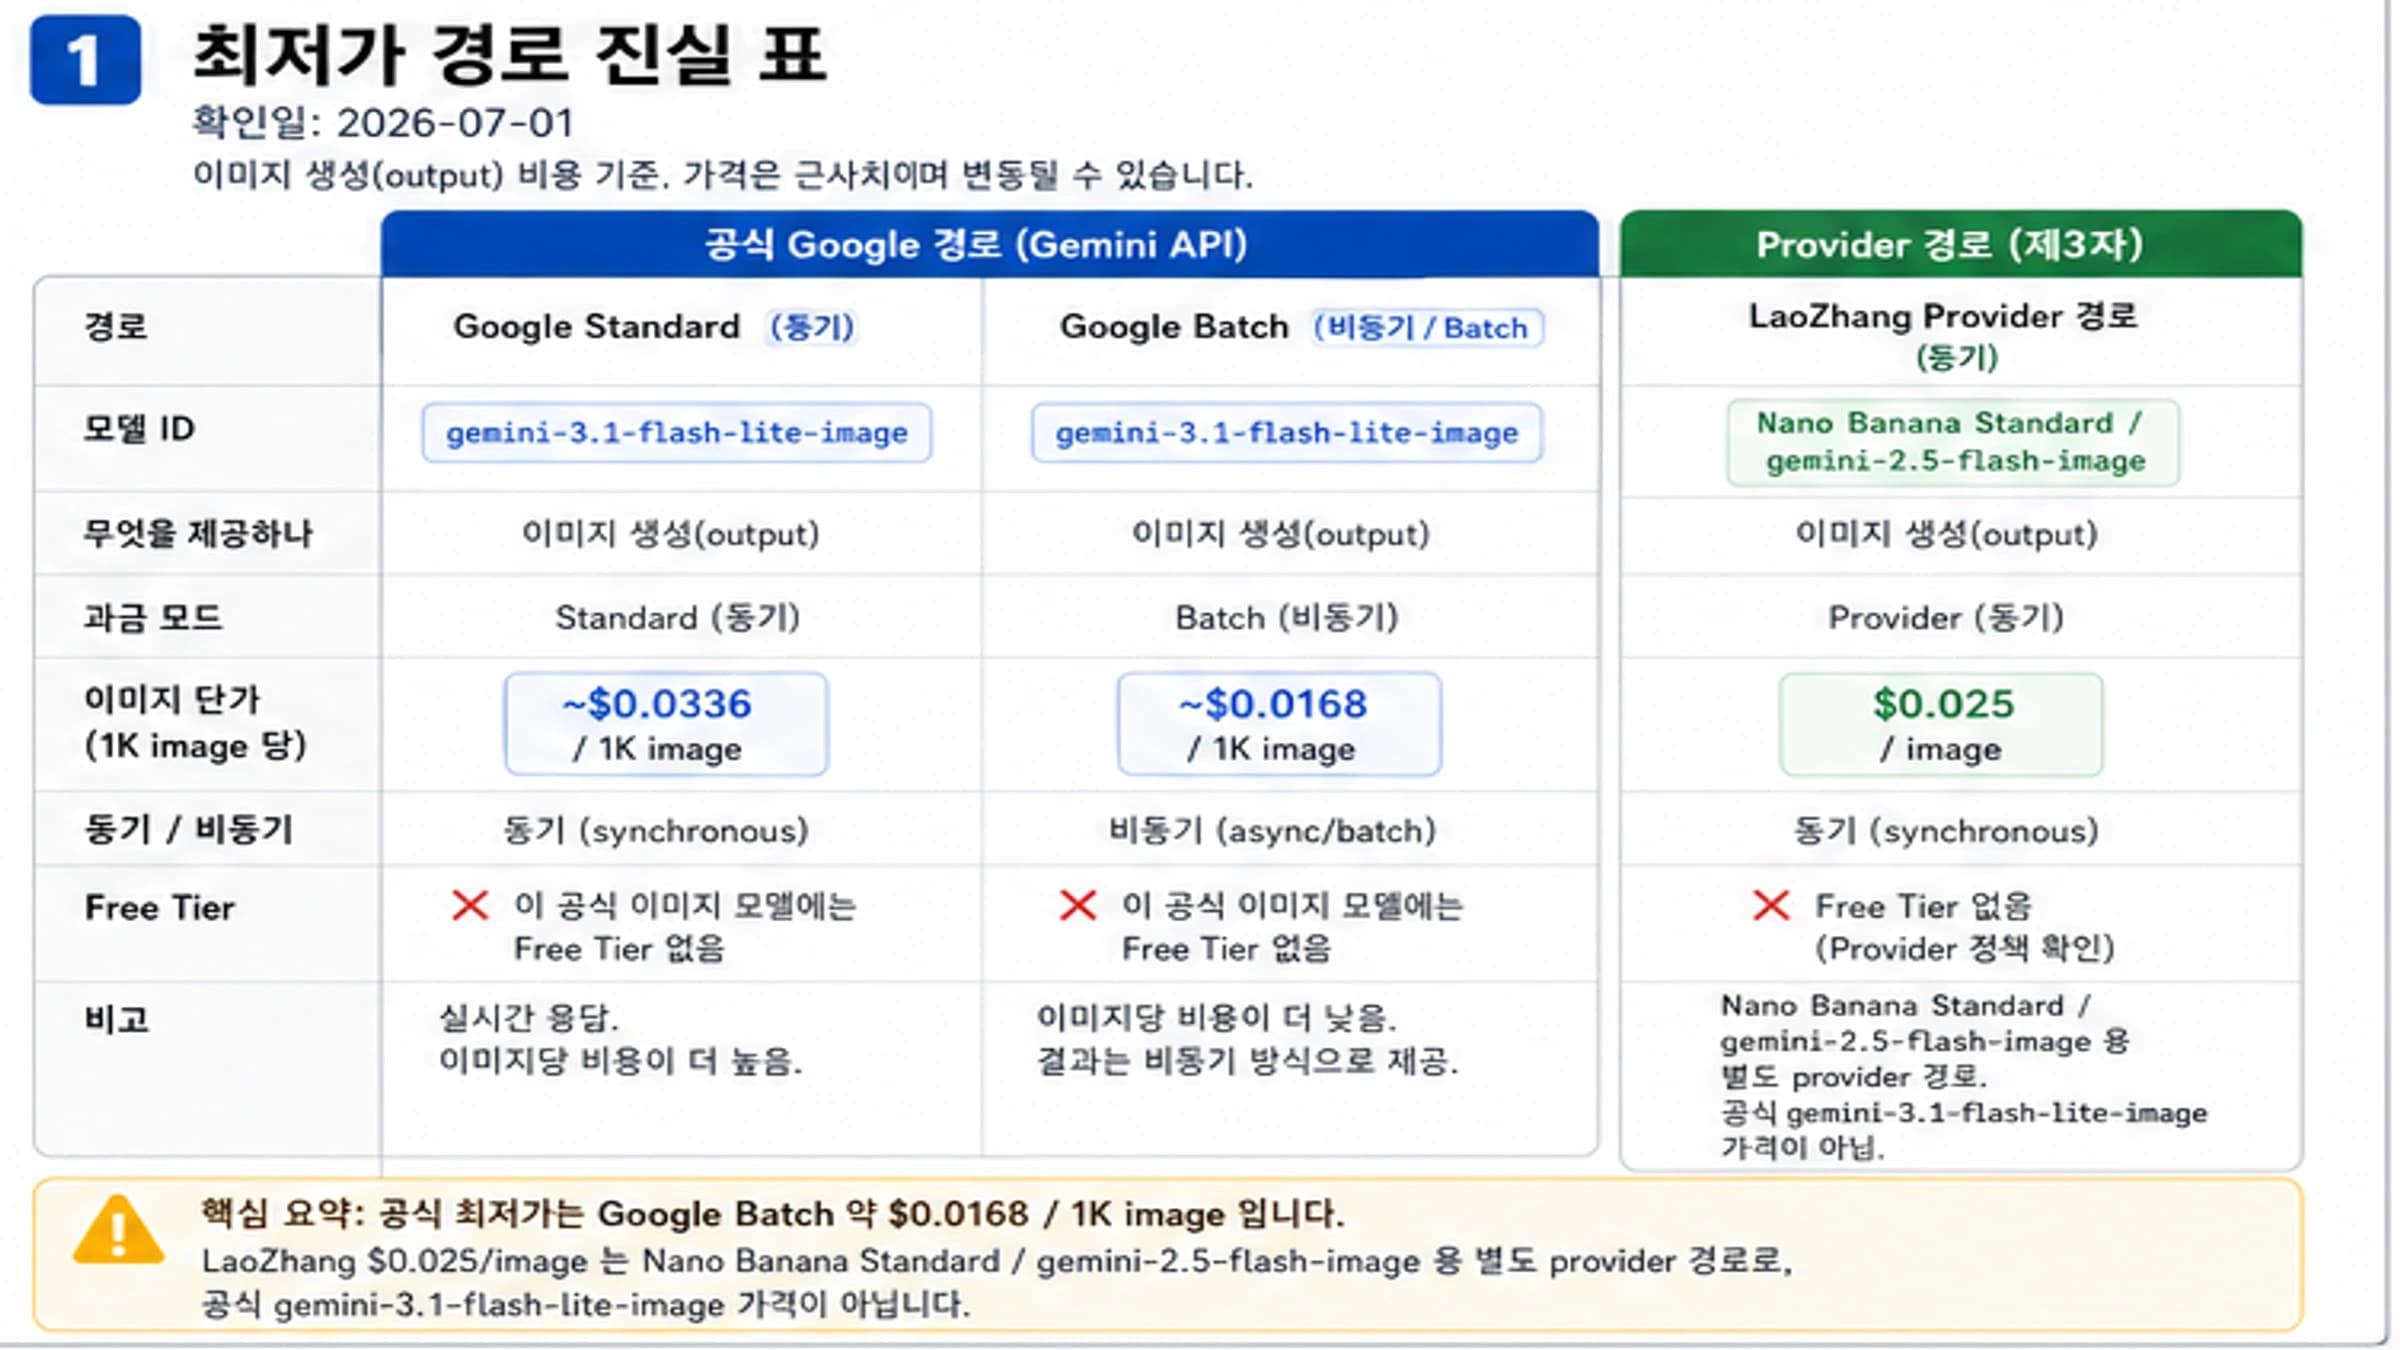Click the banner line starting LaoZhang $0.025/image

(997, 1261)
